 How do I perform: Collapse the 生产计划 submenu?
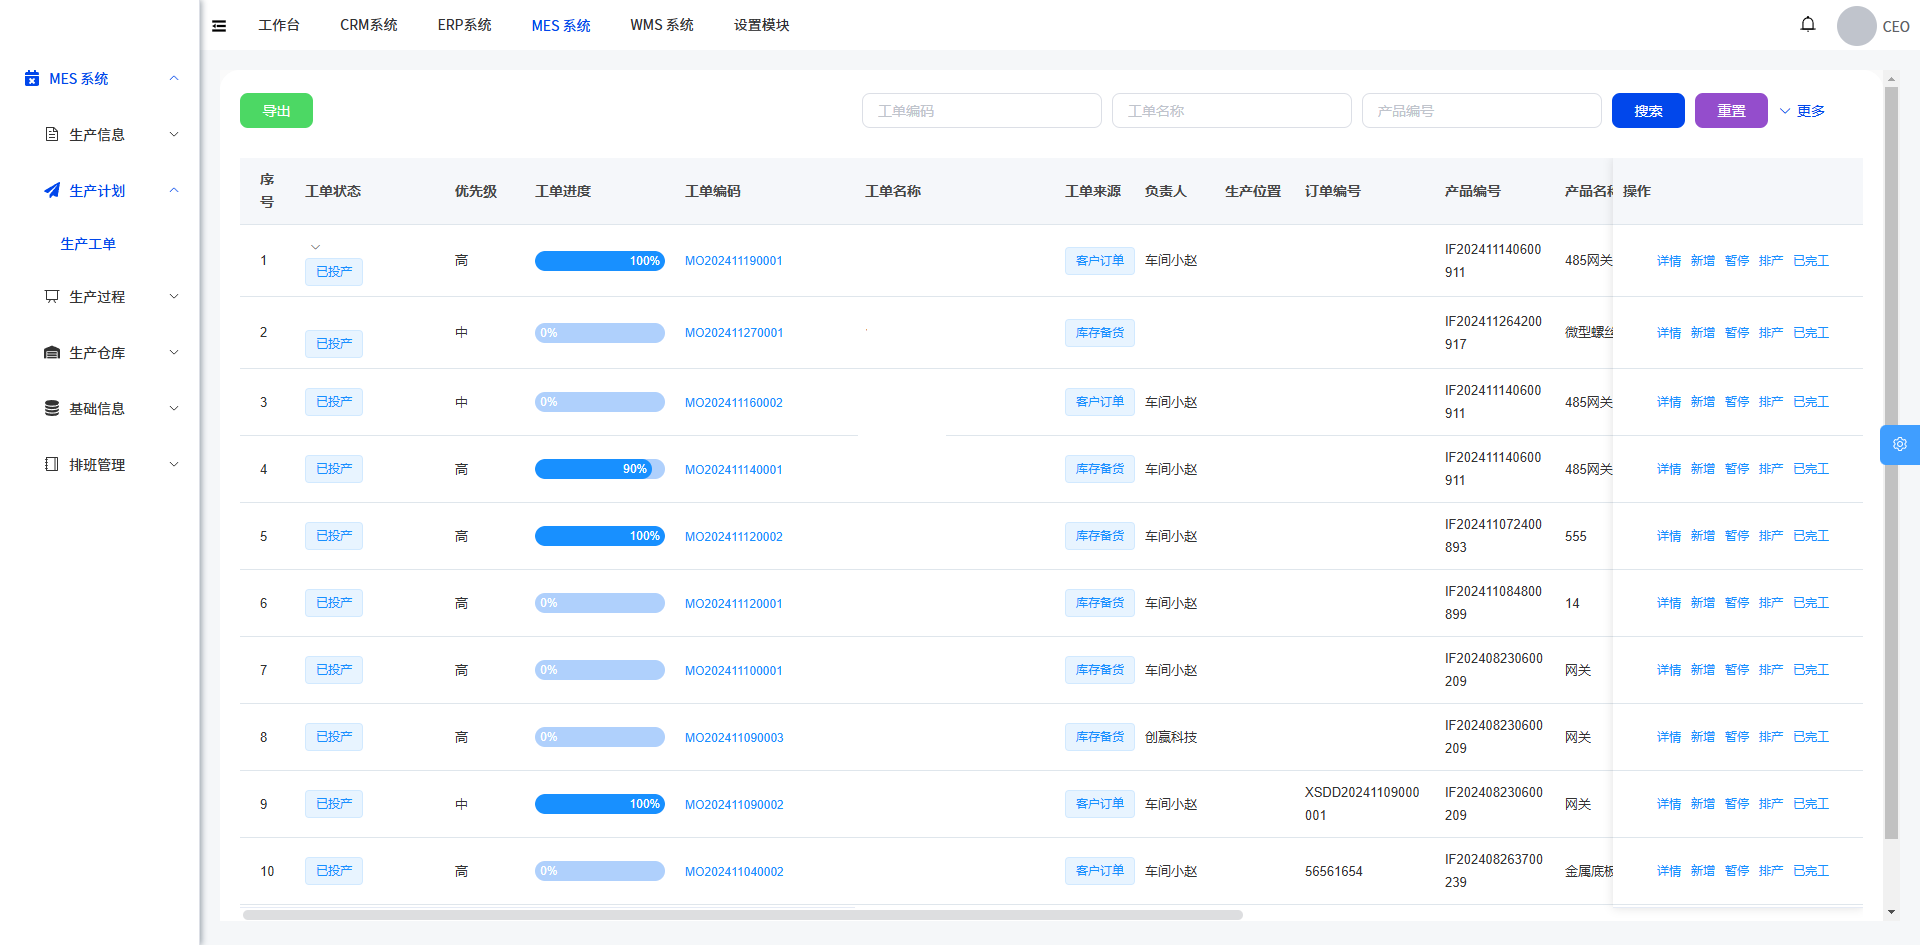click(x=174, y=190)
